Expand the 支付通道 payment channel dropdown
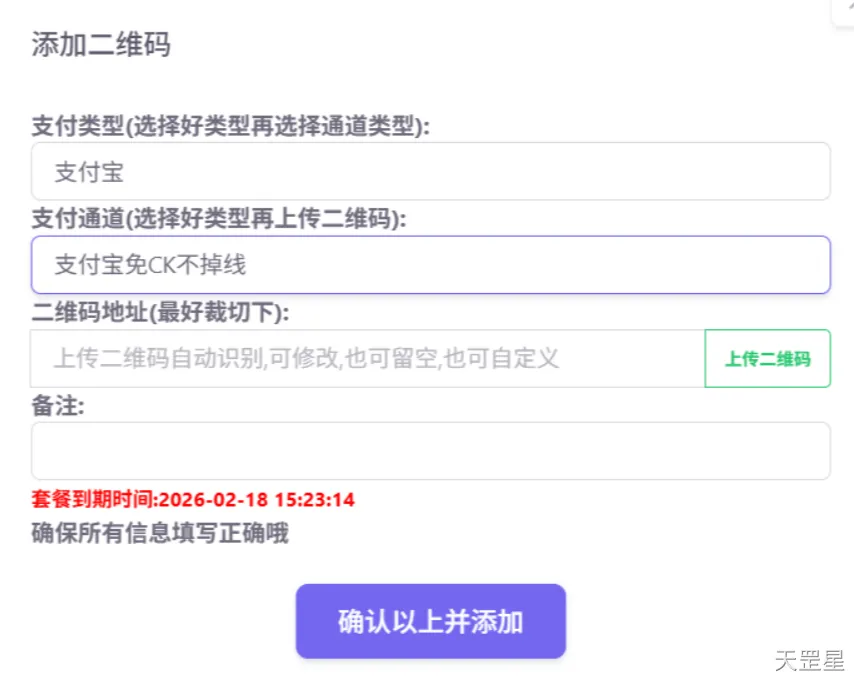854x681 pixels. (430, 265)
